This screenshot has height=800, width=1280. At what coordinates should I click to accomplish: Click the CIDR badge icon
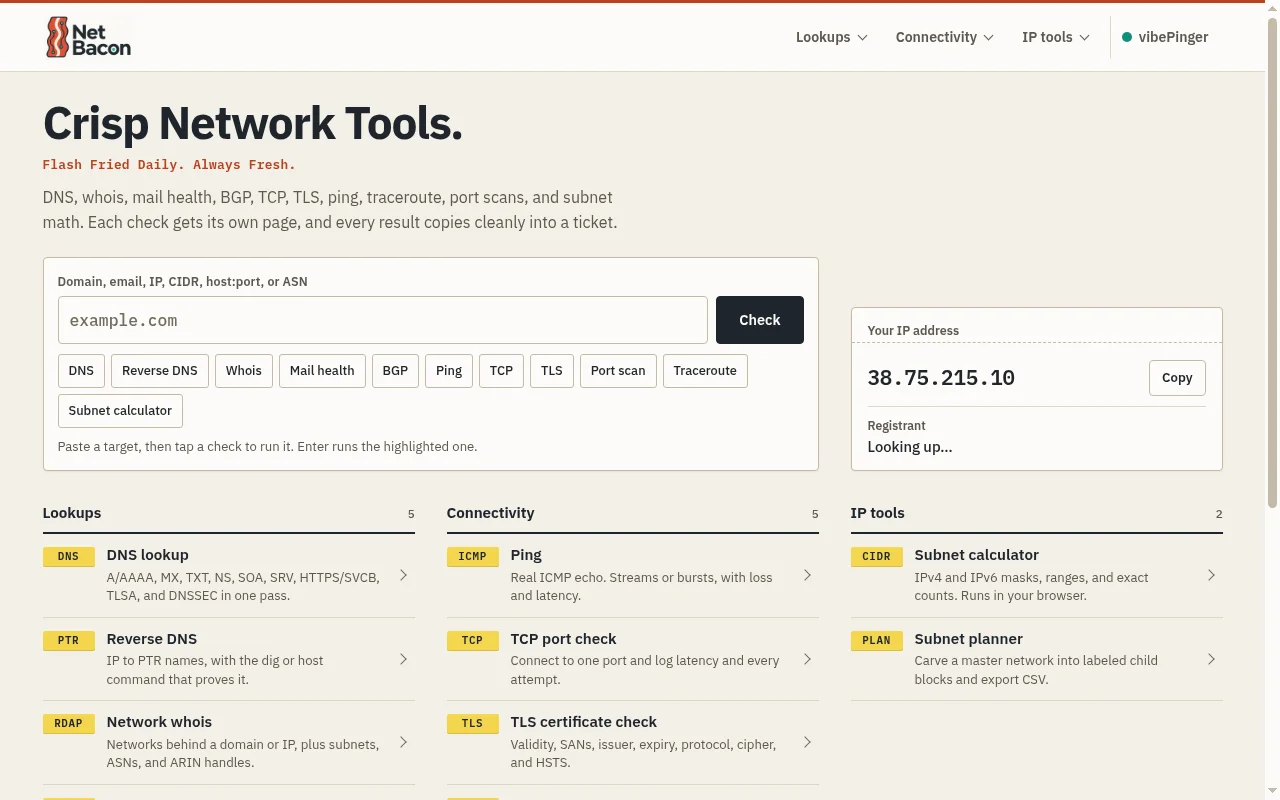point(876,557)
